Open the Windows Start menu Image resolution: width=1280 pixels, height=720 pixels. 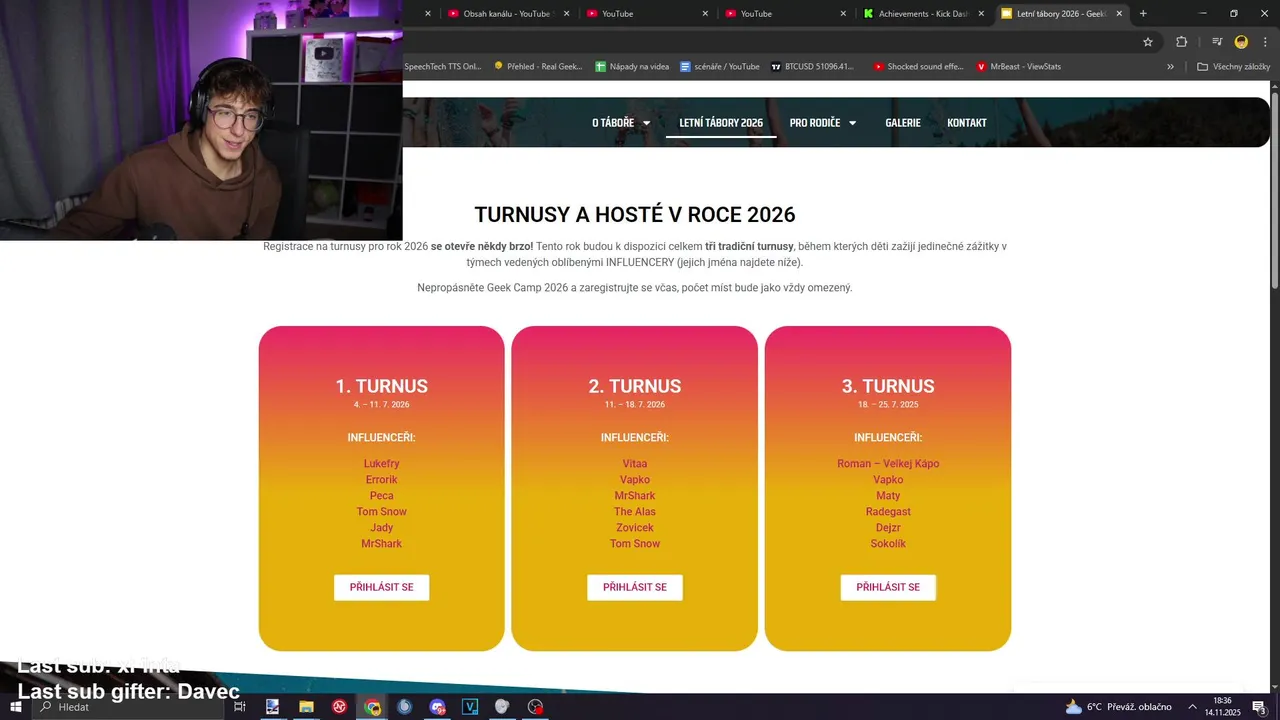pos(15,707)
